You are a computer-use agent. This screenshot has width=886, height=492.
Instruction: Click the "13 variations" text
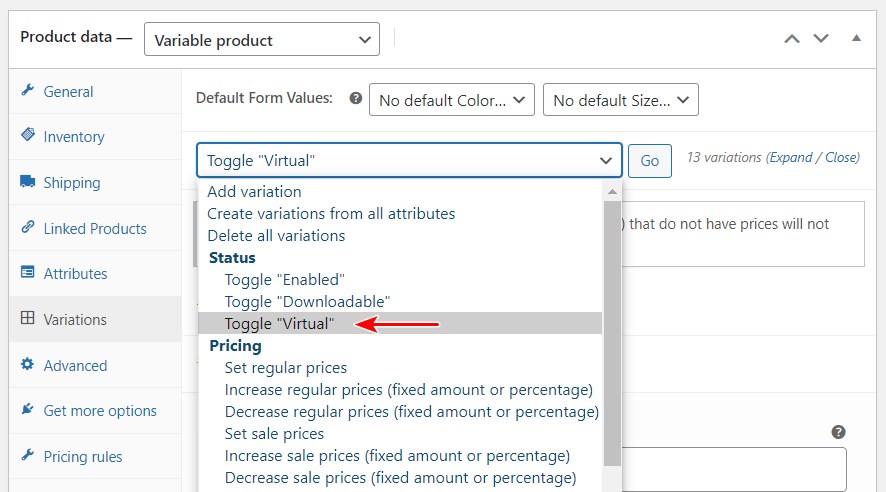pyautogui.click(x=724, y=158)
